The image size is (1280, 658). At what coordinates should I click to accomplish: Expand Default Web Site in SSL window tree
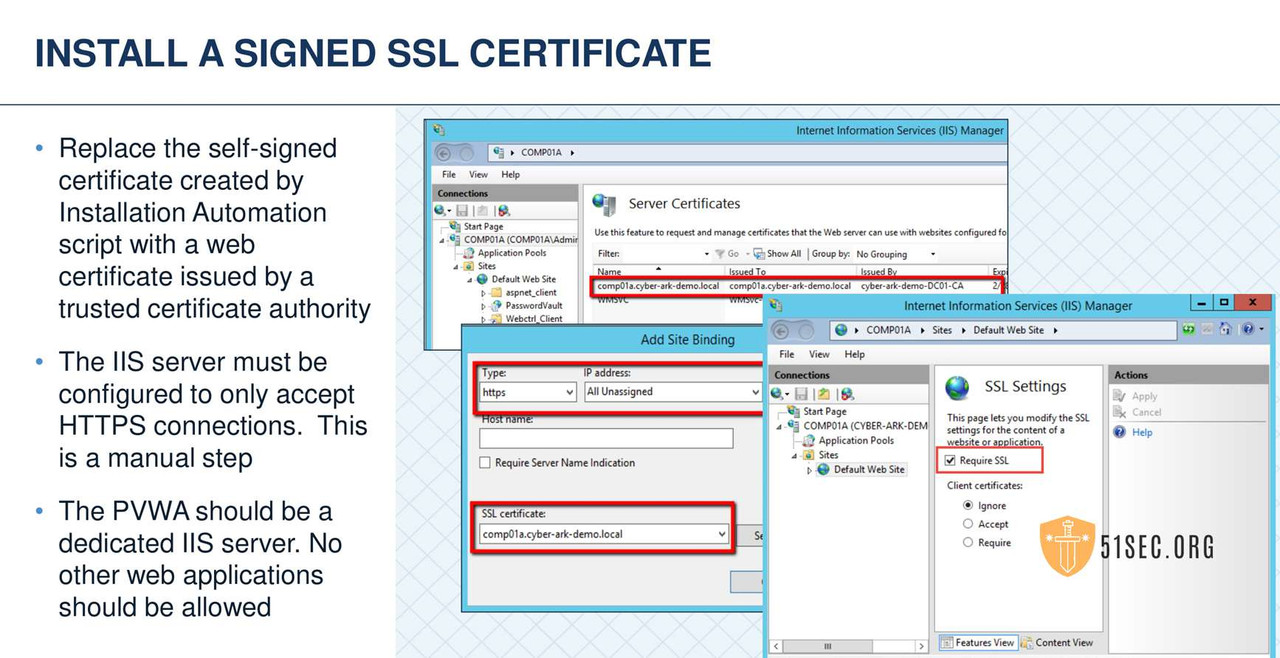tap(809, 469)
